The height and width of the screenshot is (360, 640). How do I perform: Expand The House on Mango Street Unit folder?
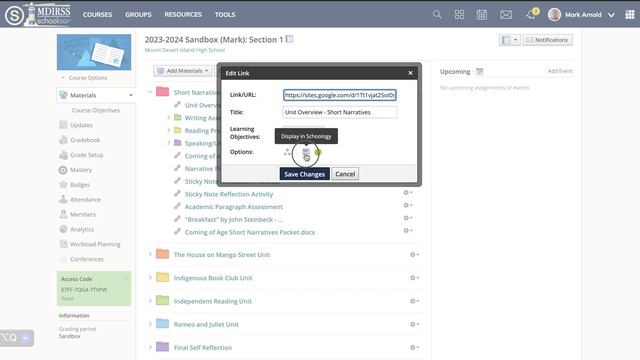(150, 254)
